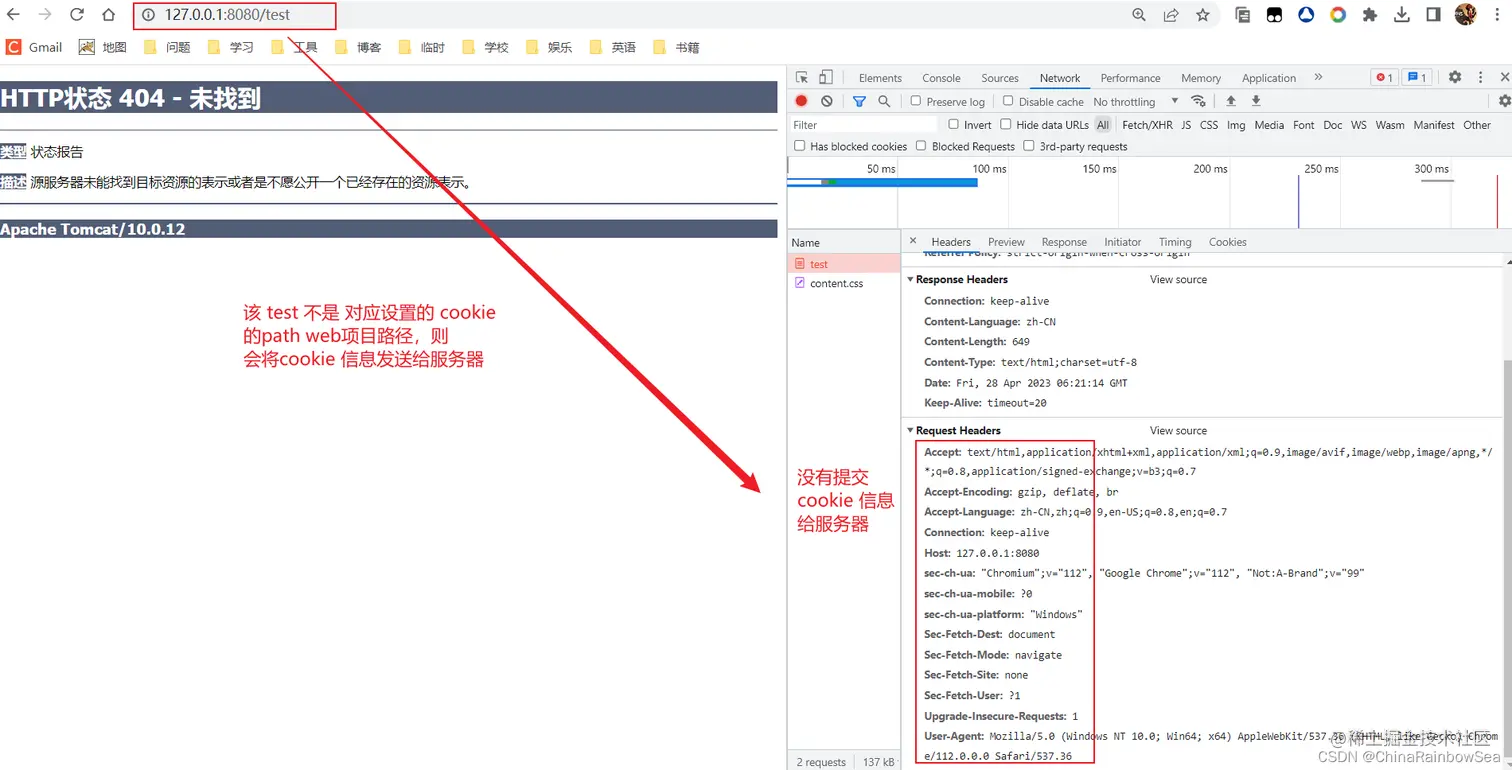
Task: Open network conditions wifi icon
Action: [x=1198, y=101]
